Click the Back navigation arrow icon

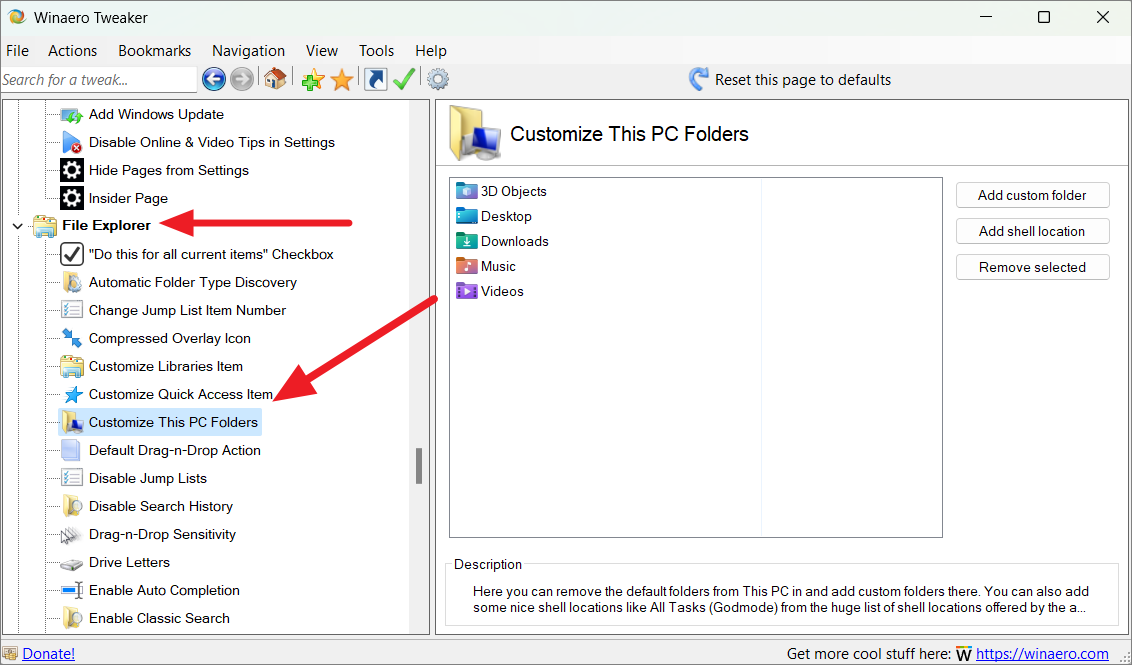(214, 79)
